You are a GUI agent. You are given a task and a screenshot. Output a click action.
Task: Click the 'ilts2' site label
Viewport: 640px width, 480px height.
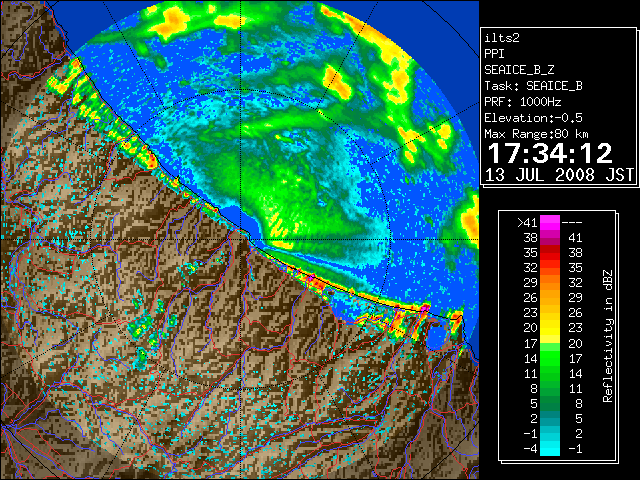click(x=502, y=38)
